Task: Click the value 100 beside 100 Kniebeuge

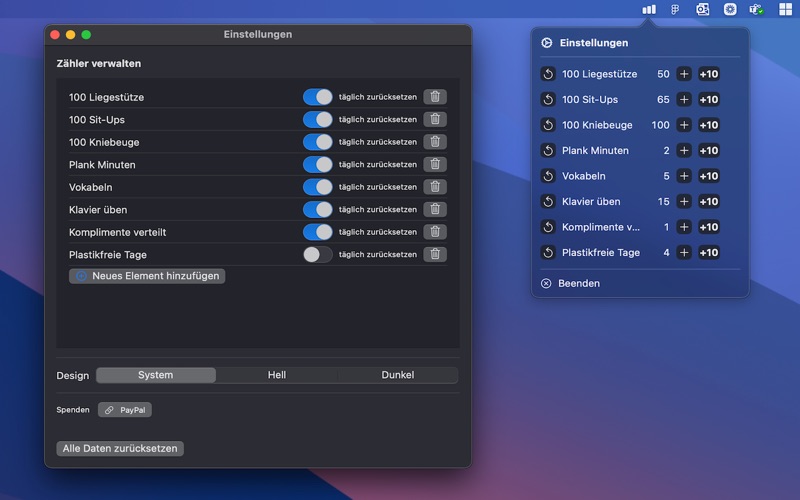Action: click(660, 125)
